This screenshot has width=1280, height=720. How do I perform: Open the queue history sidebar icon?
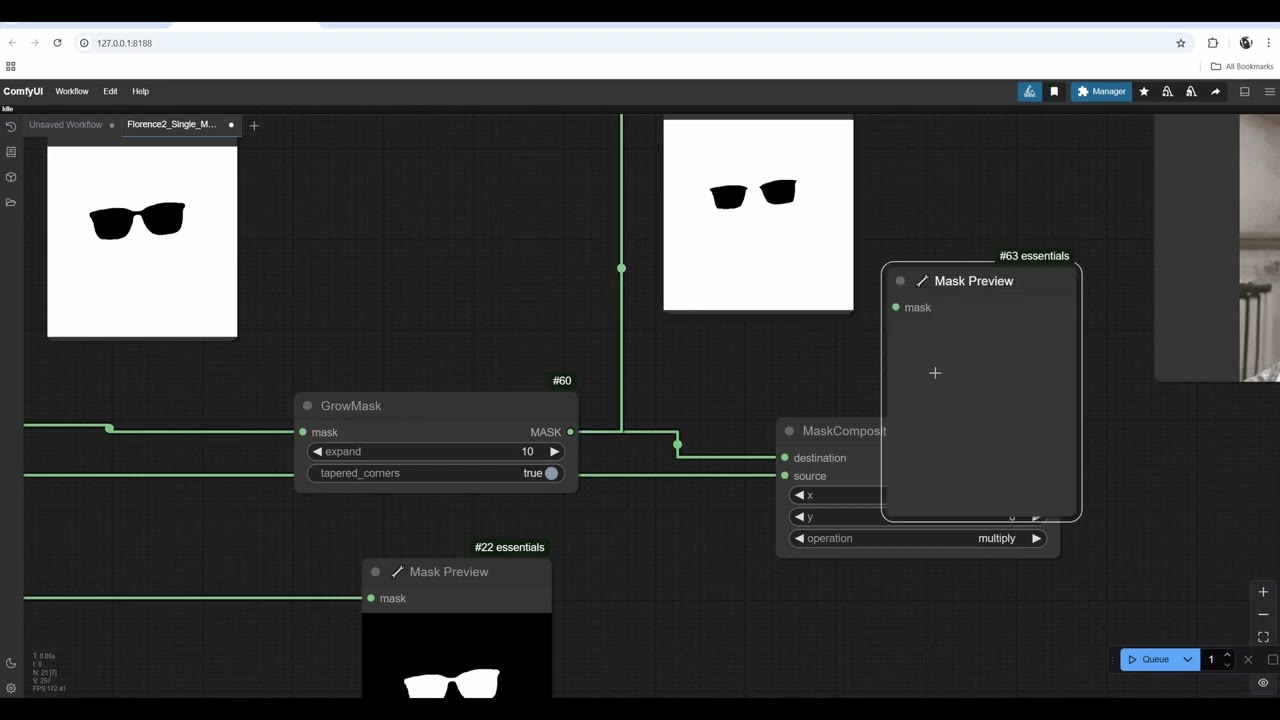11,127
